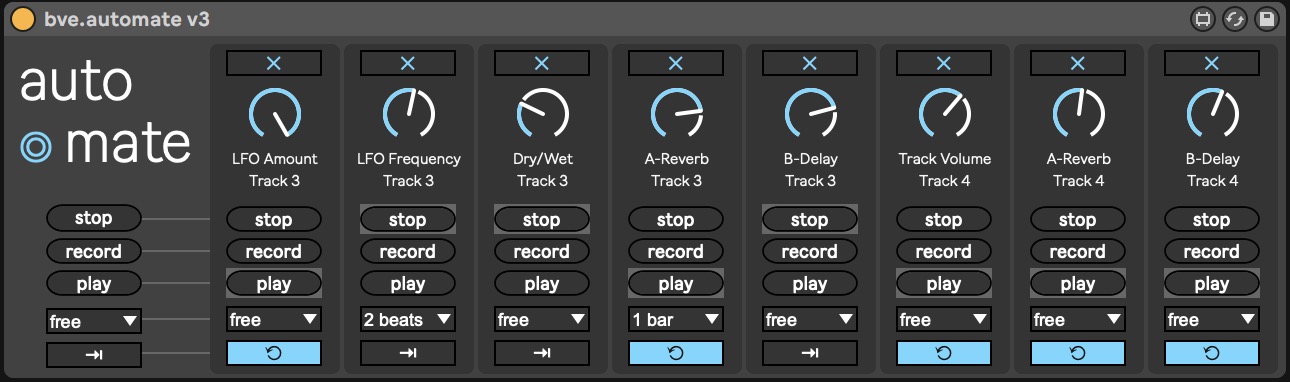
Task: Record the B-Delay Track 4 slot
Action: pyautogui.click(x=1212, y=251)
